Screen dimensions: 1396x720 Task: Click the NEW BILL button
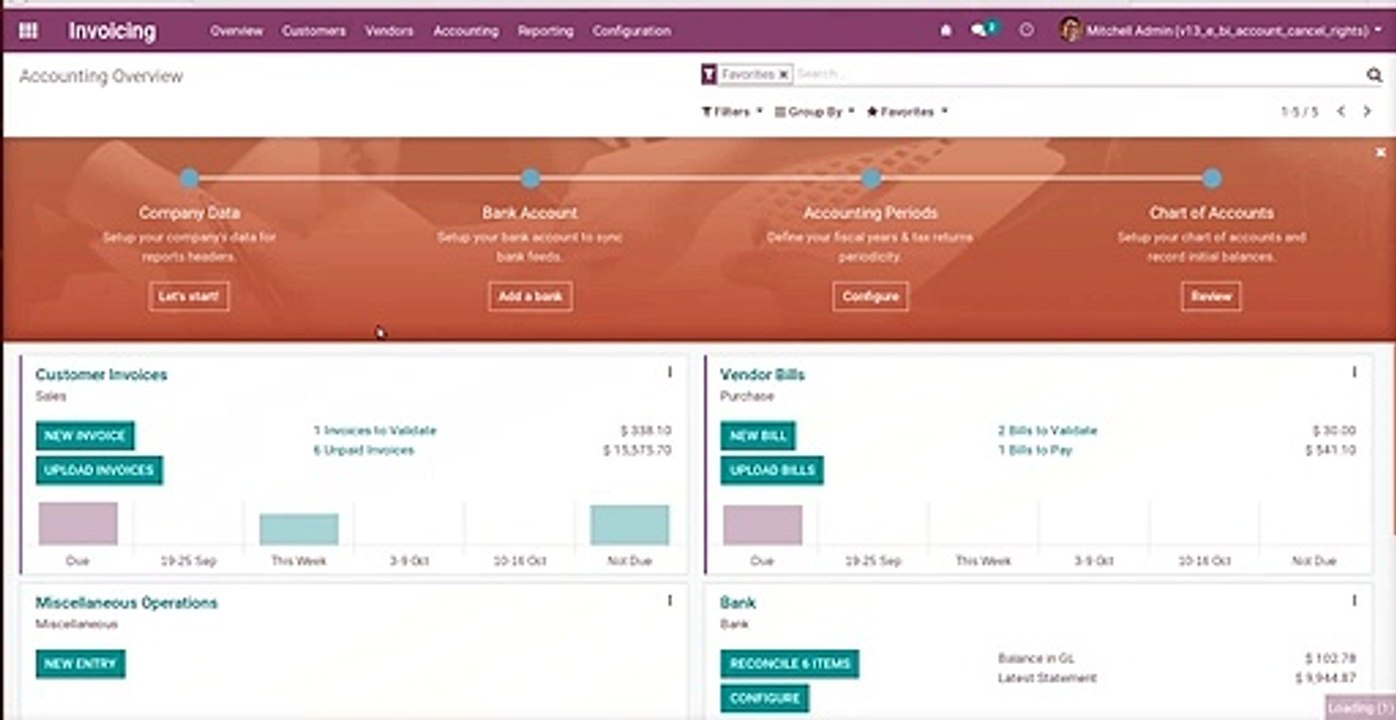click(758, 436)
